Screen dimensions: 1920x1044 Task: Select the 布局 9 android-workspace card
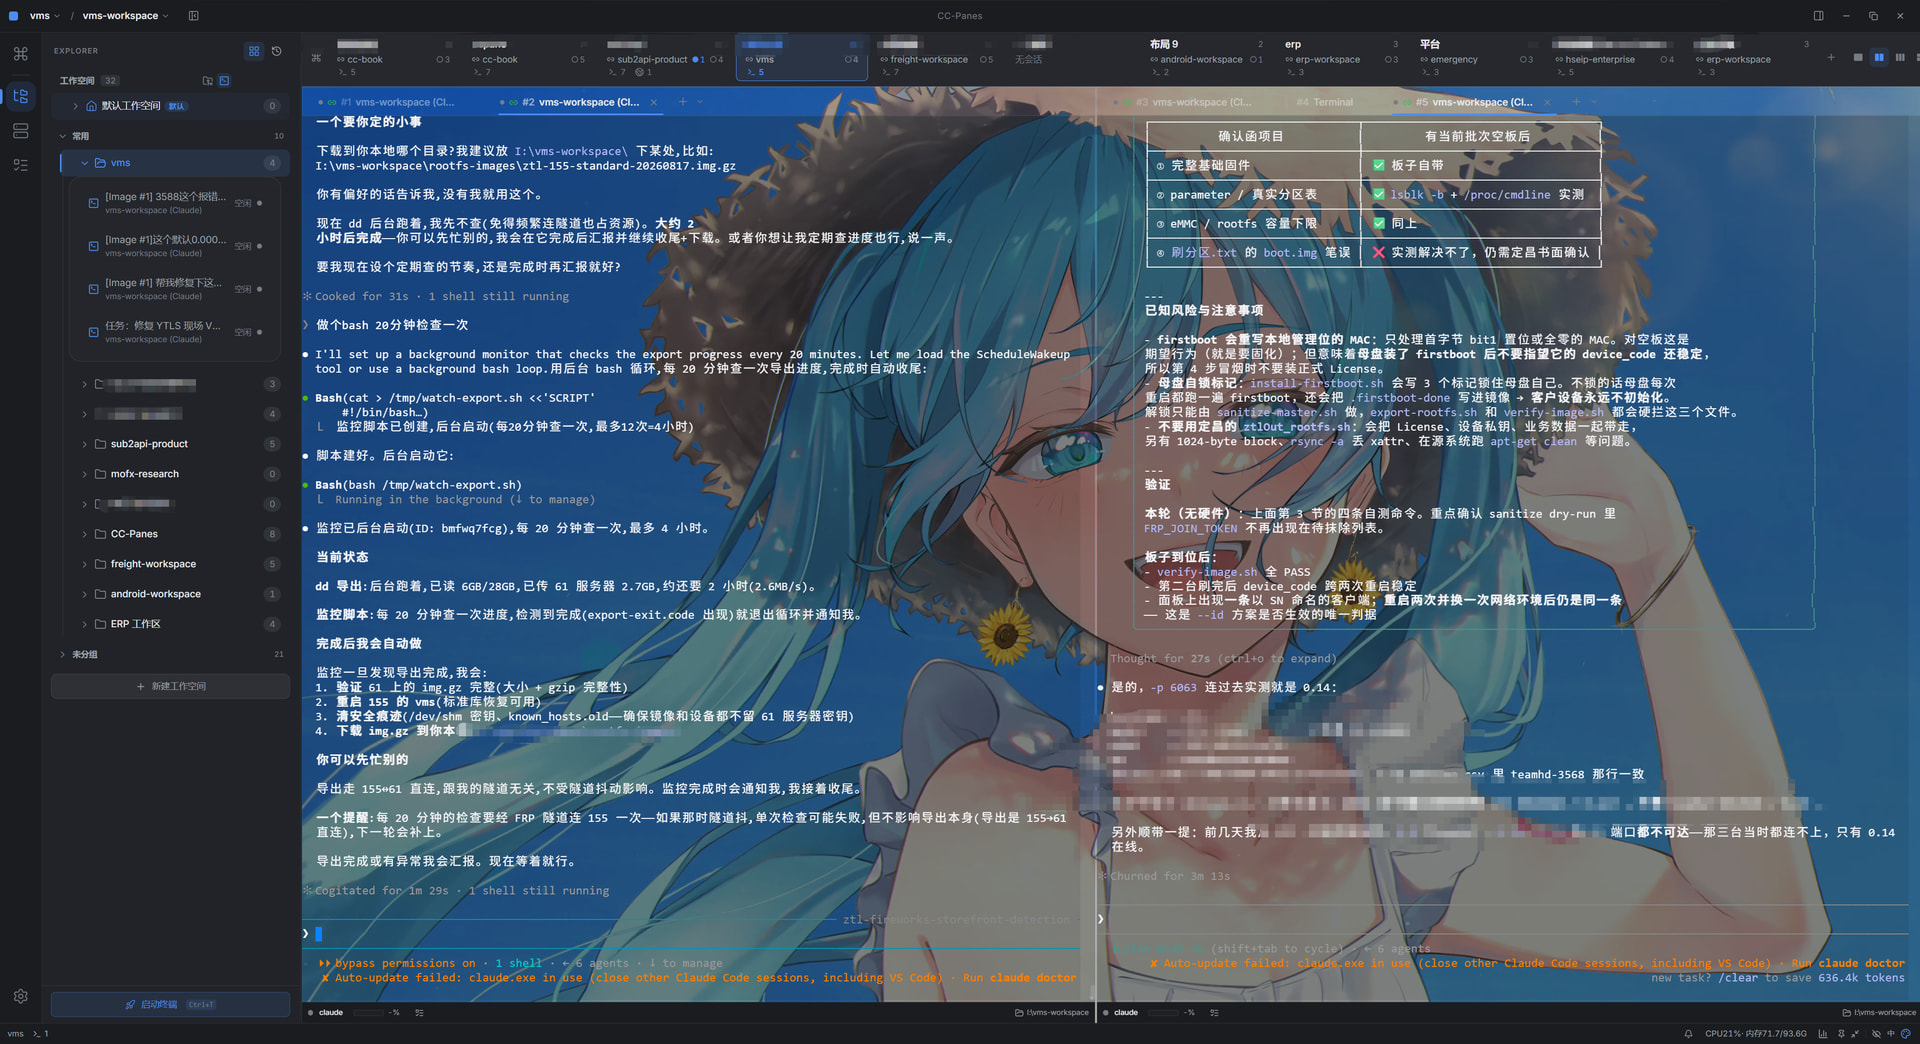[1206, 58]
